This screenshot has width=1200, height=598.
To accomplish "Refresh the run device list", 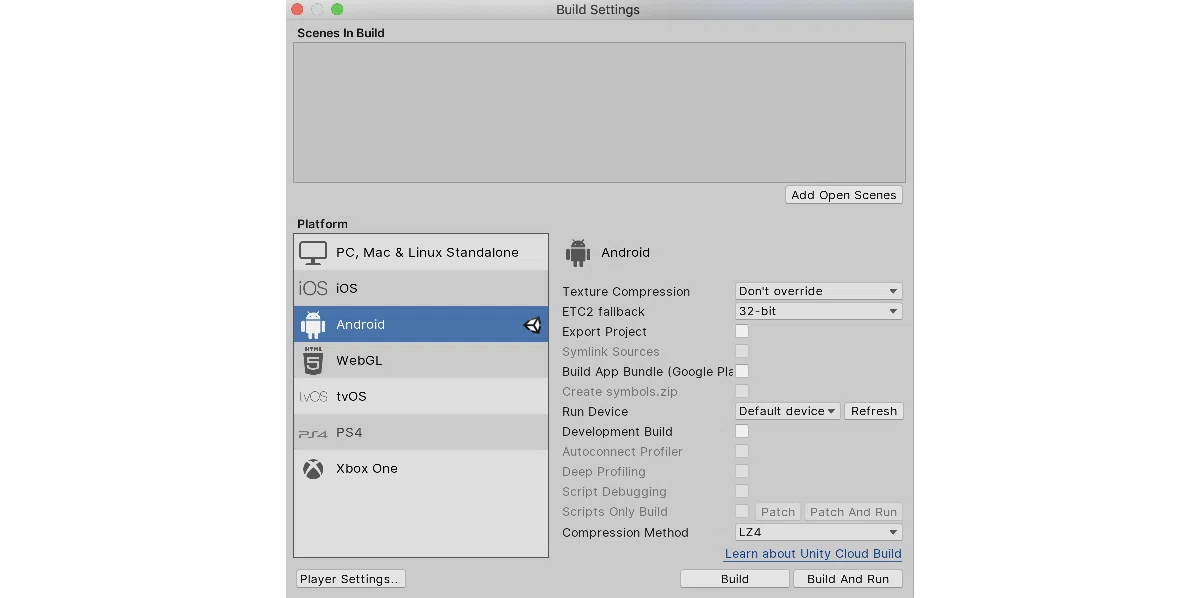I will [x=874, y=411].
